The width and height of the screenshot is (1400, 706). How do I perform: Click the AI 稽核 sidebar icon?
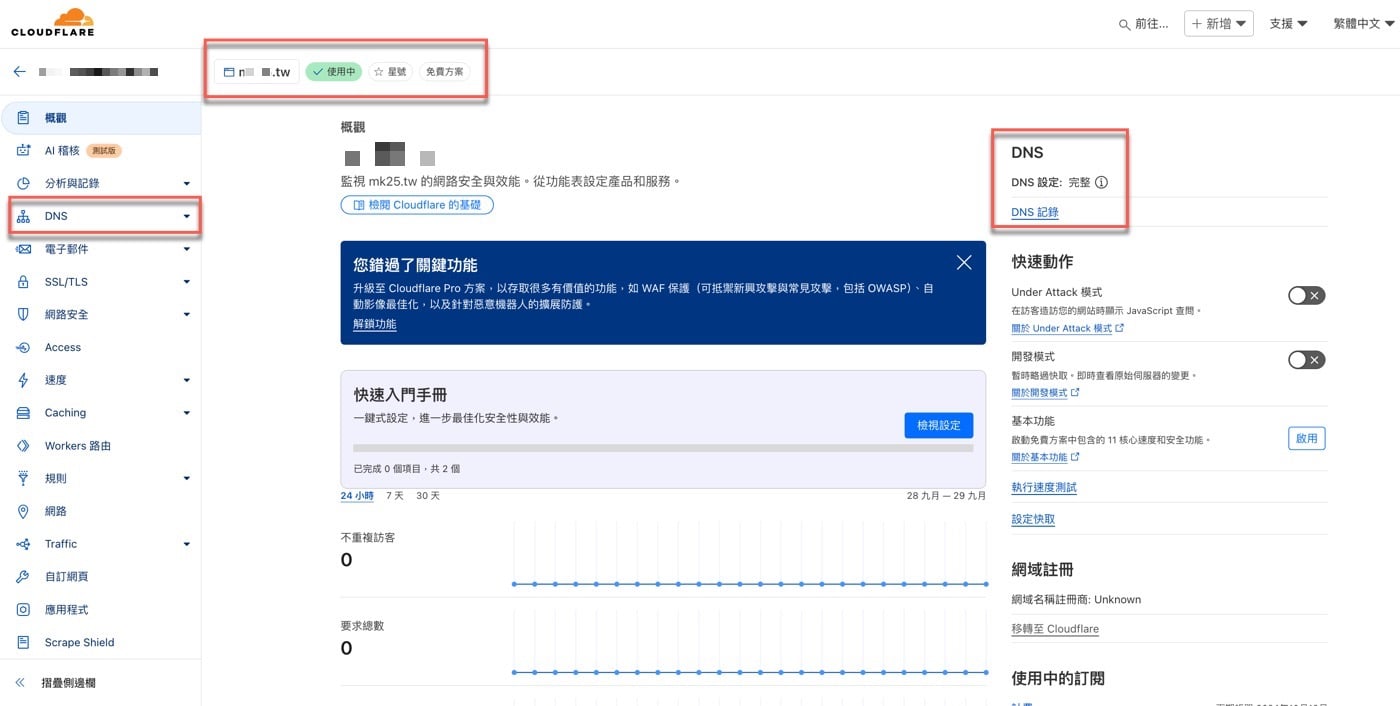coord(24,150)
